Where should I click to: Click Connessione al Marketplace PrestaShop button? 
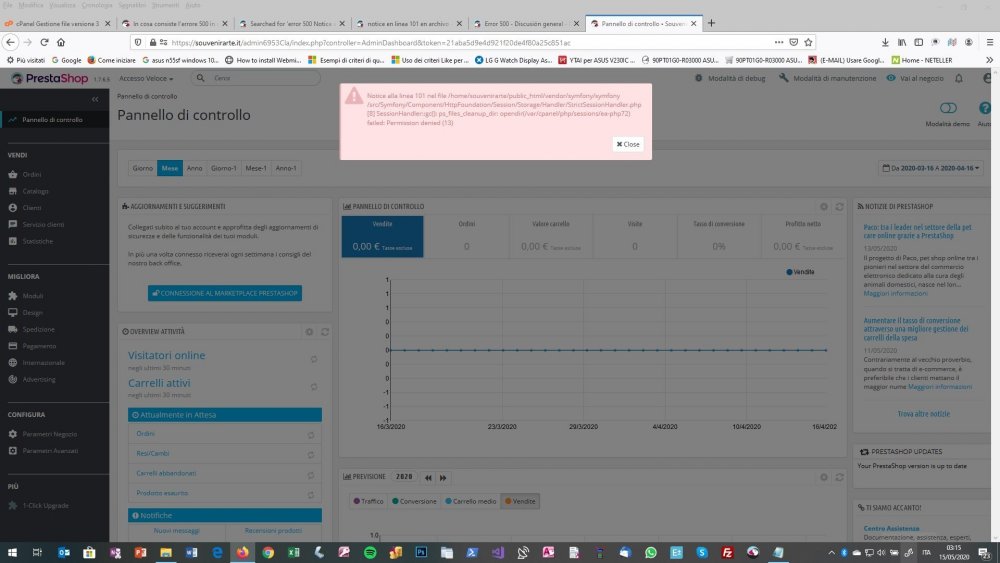pos(224,293)
